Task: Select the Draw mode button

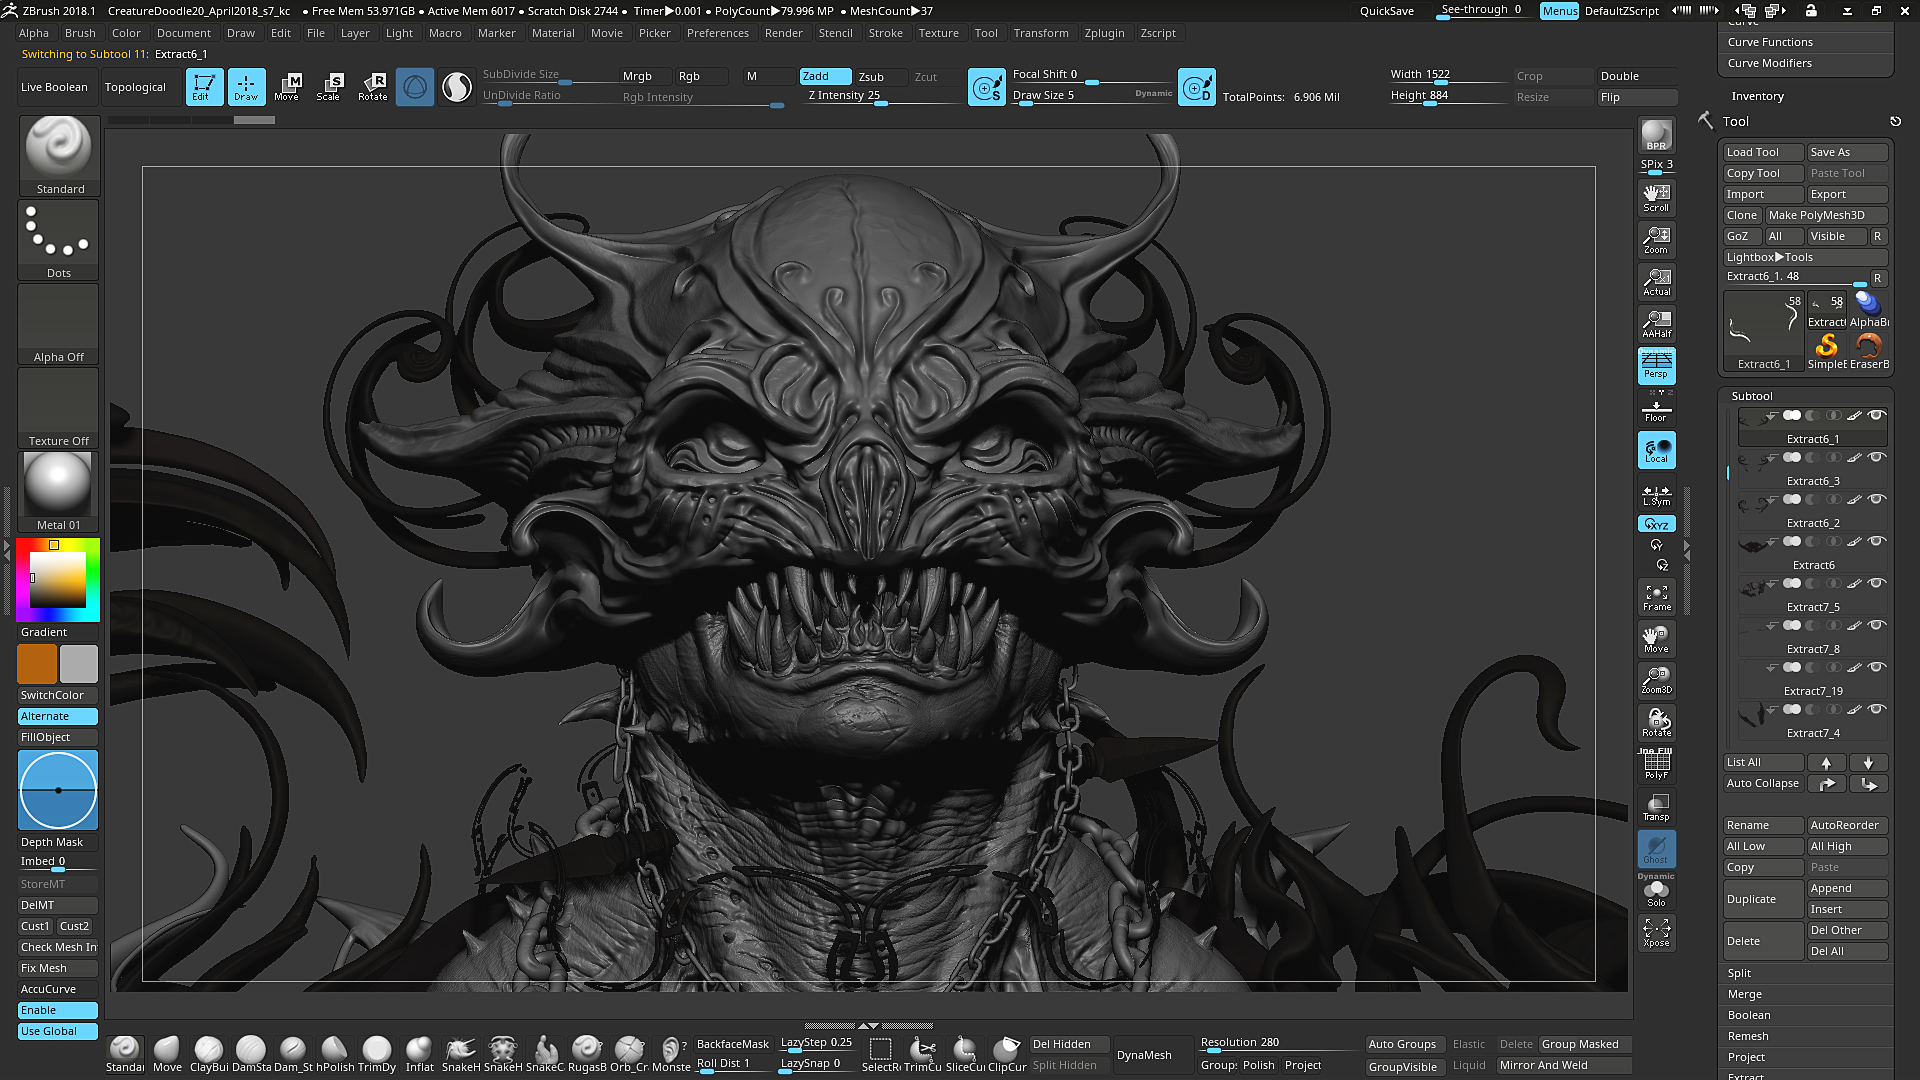Action: pos(246,87)
